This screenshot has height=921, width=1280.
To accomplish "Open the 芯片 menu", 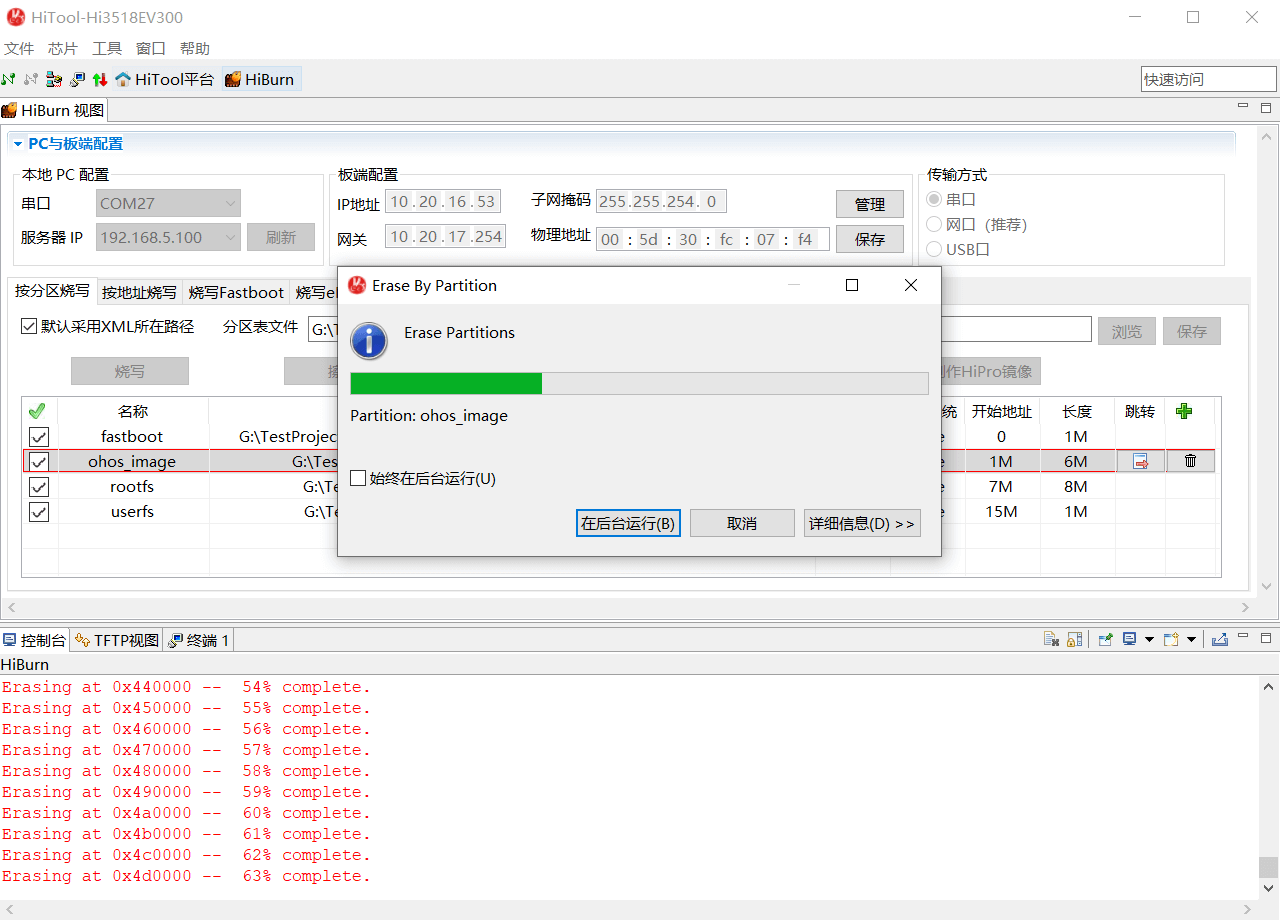I will (x=63, y=48).
